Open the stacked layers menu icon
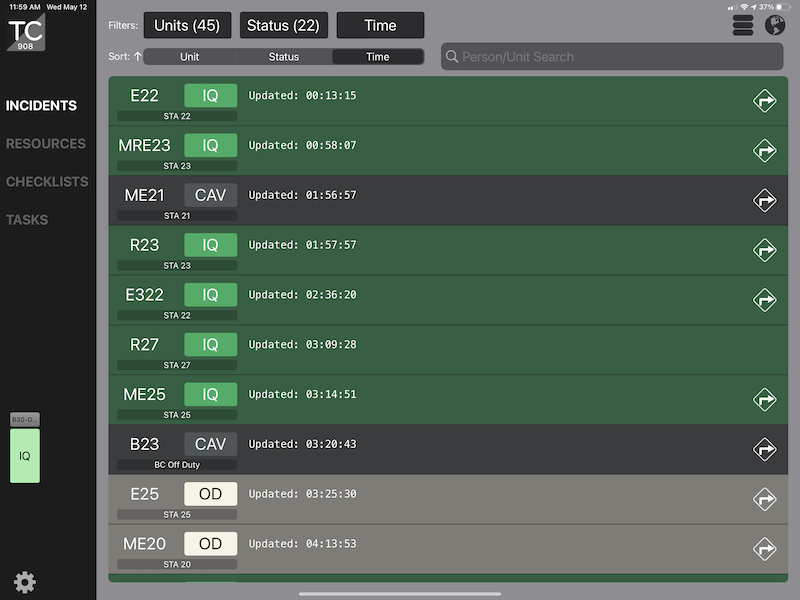Viewport: 800px width, 600px height. click(x=743, y=26)
